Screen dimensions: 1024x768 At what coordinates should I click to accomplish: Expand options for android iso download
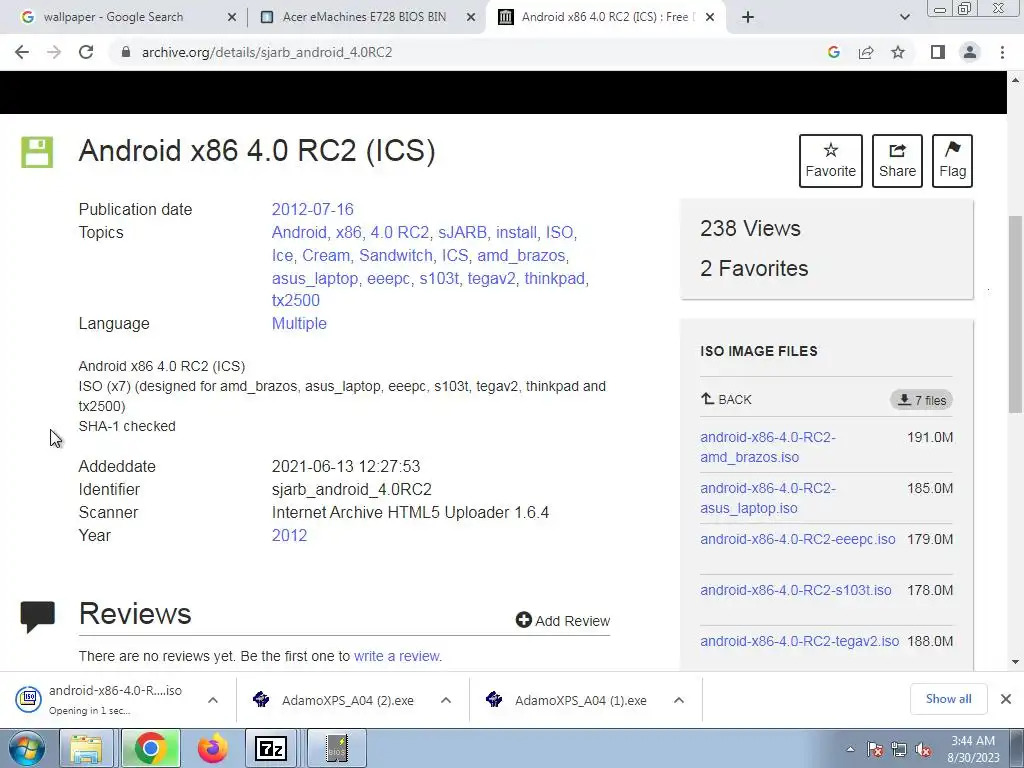tap(213, 700)
